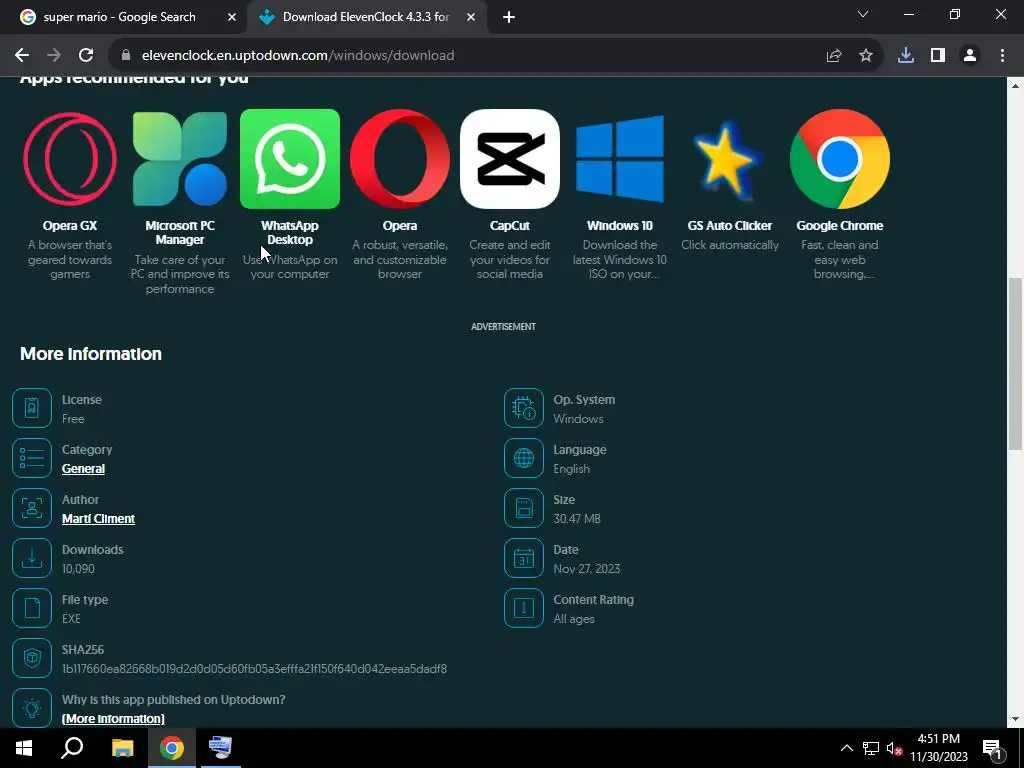Click the 10,090 downloads value

(78, 569)
